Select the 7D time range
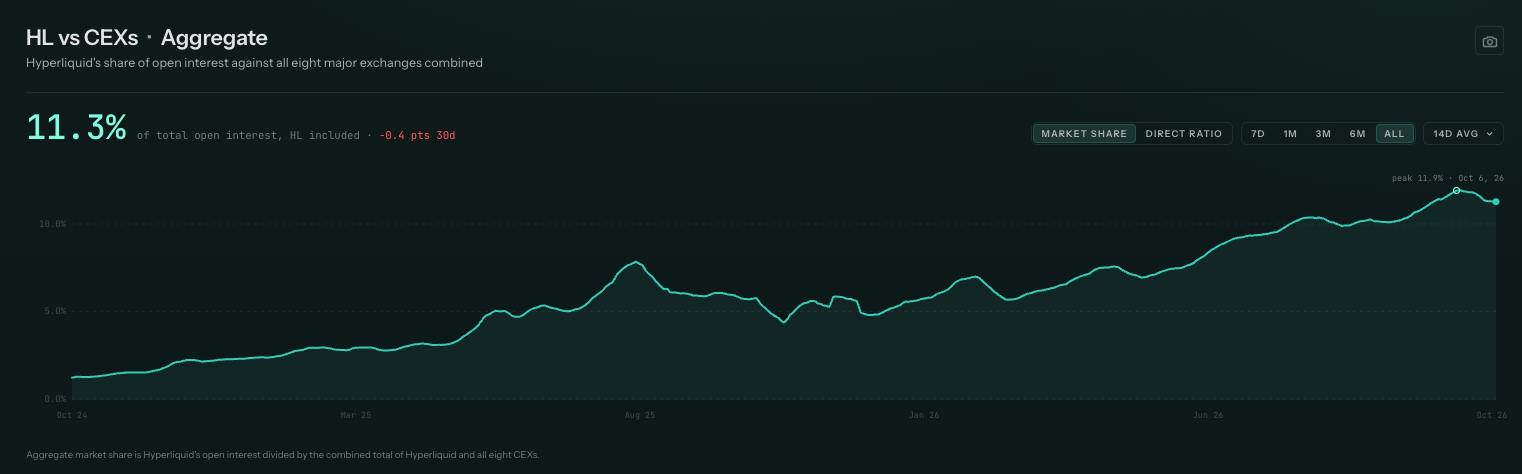1522x474 pixels. [1258, 134]
